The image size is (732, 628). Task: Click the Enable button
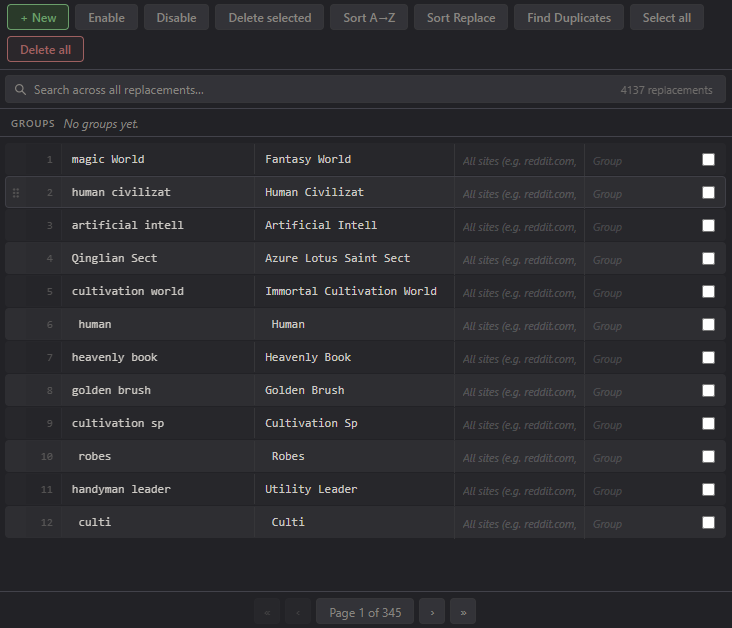click(x=106, y=17)
